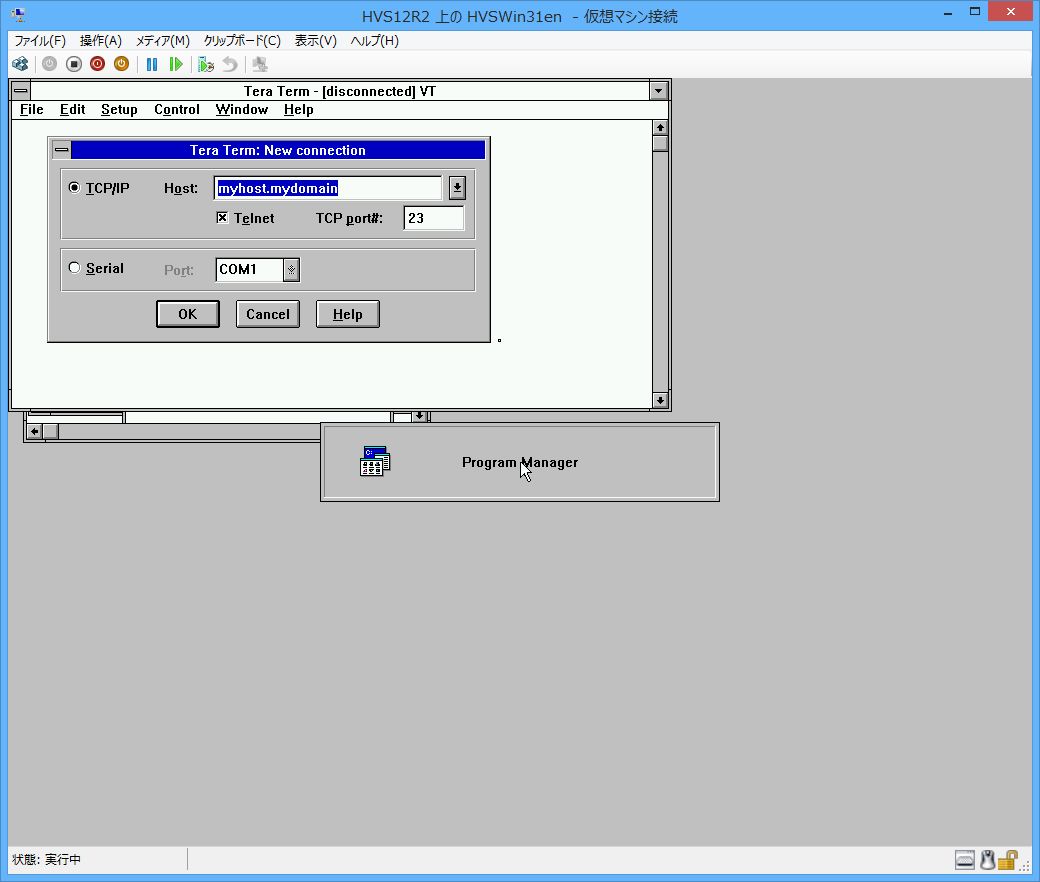Click the Start virtual machine icon
The height and width of the screenshot is (882, 1040).
(x=50, y=64)
